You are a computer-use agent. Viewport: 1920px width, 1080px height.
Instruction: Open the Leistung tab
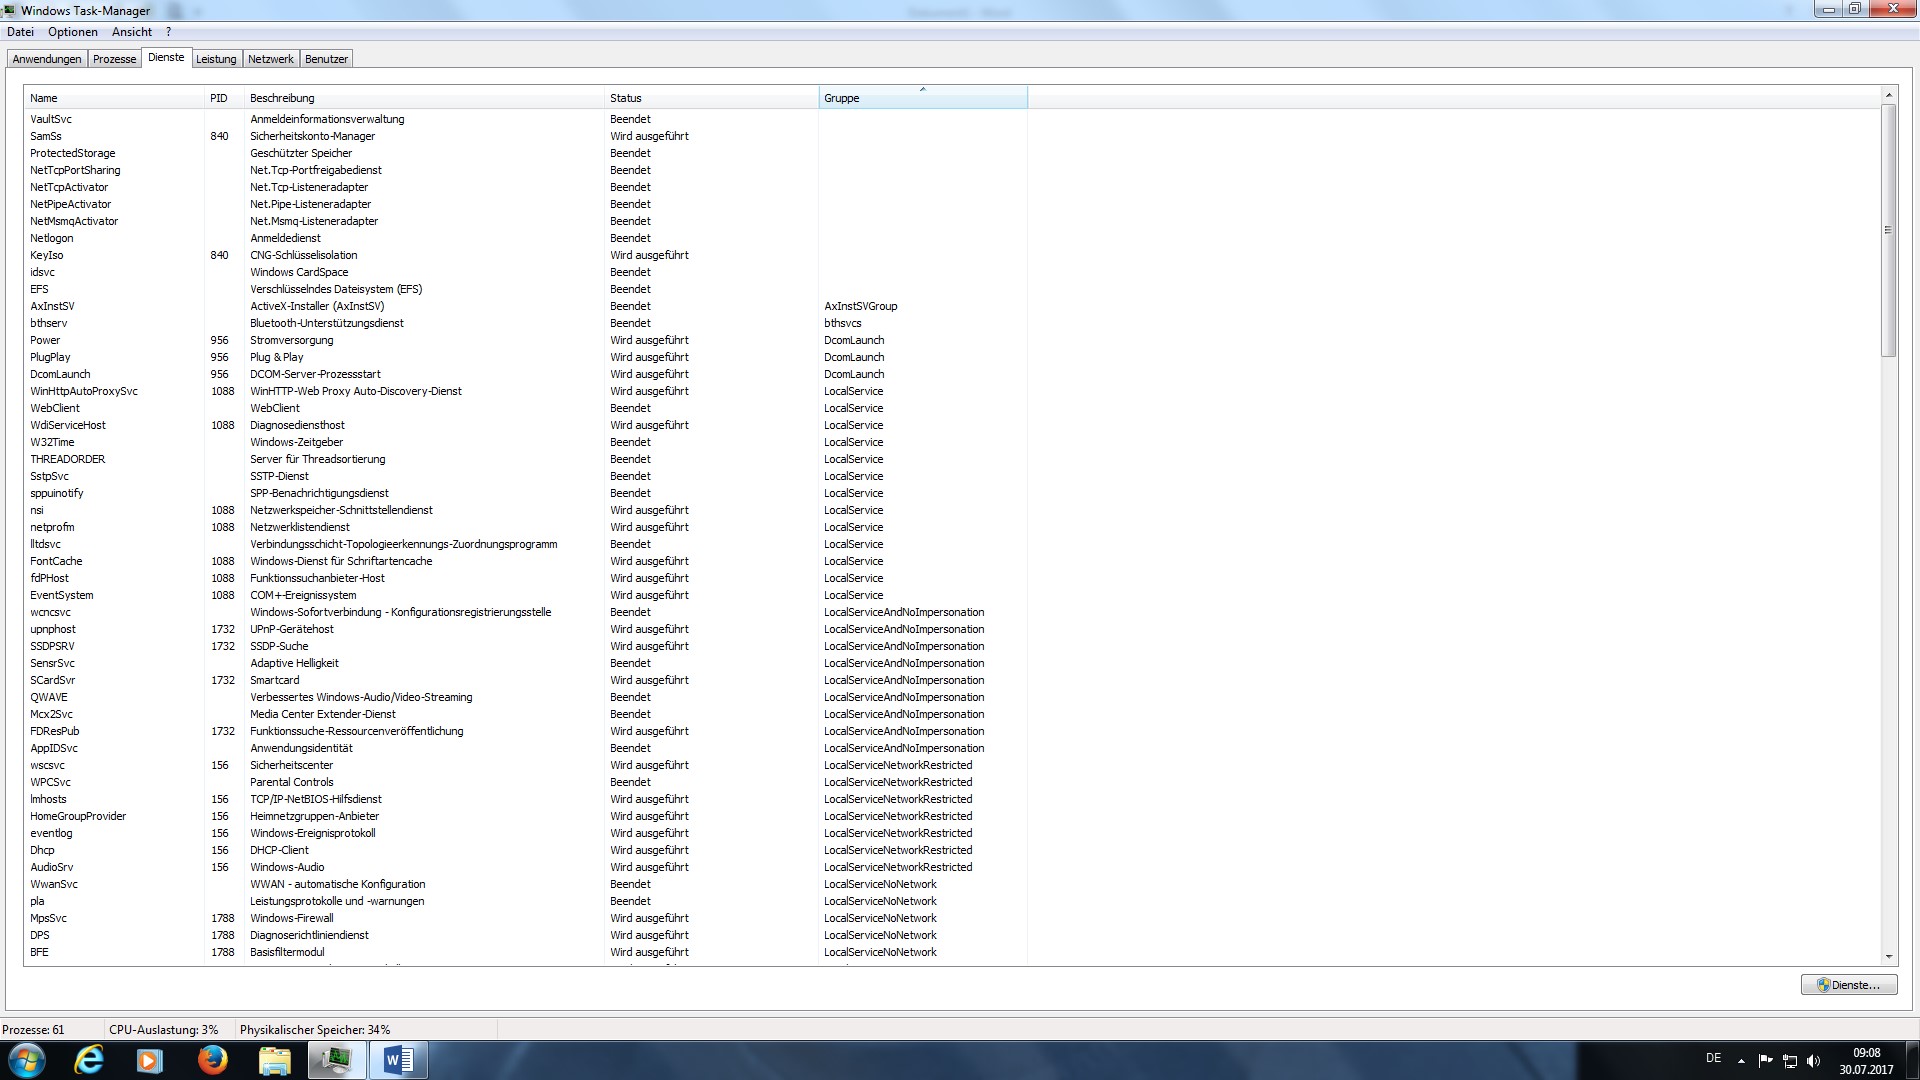216,59
